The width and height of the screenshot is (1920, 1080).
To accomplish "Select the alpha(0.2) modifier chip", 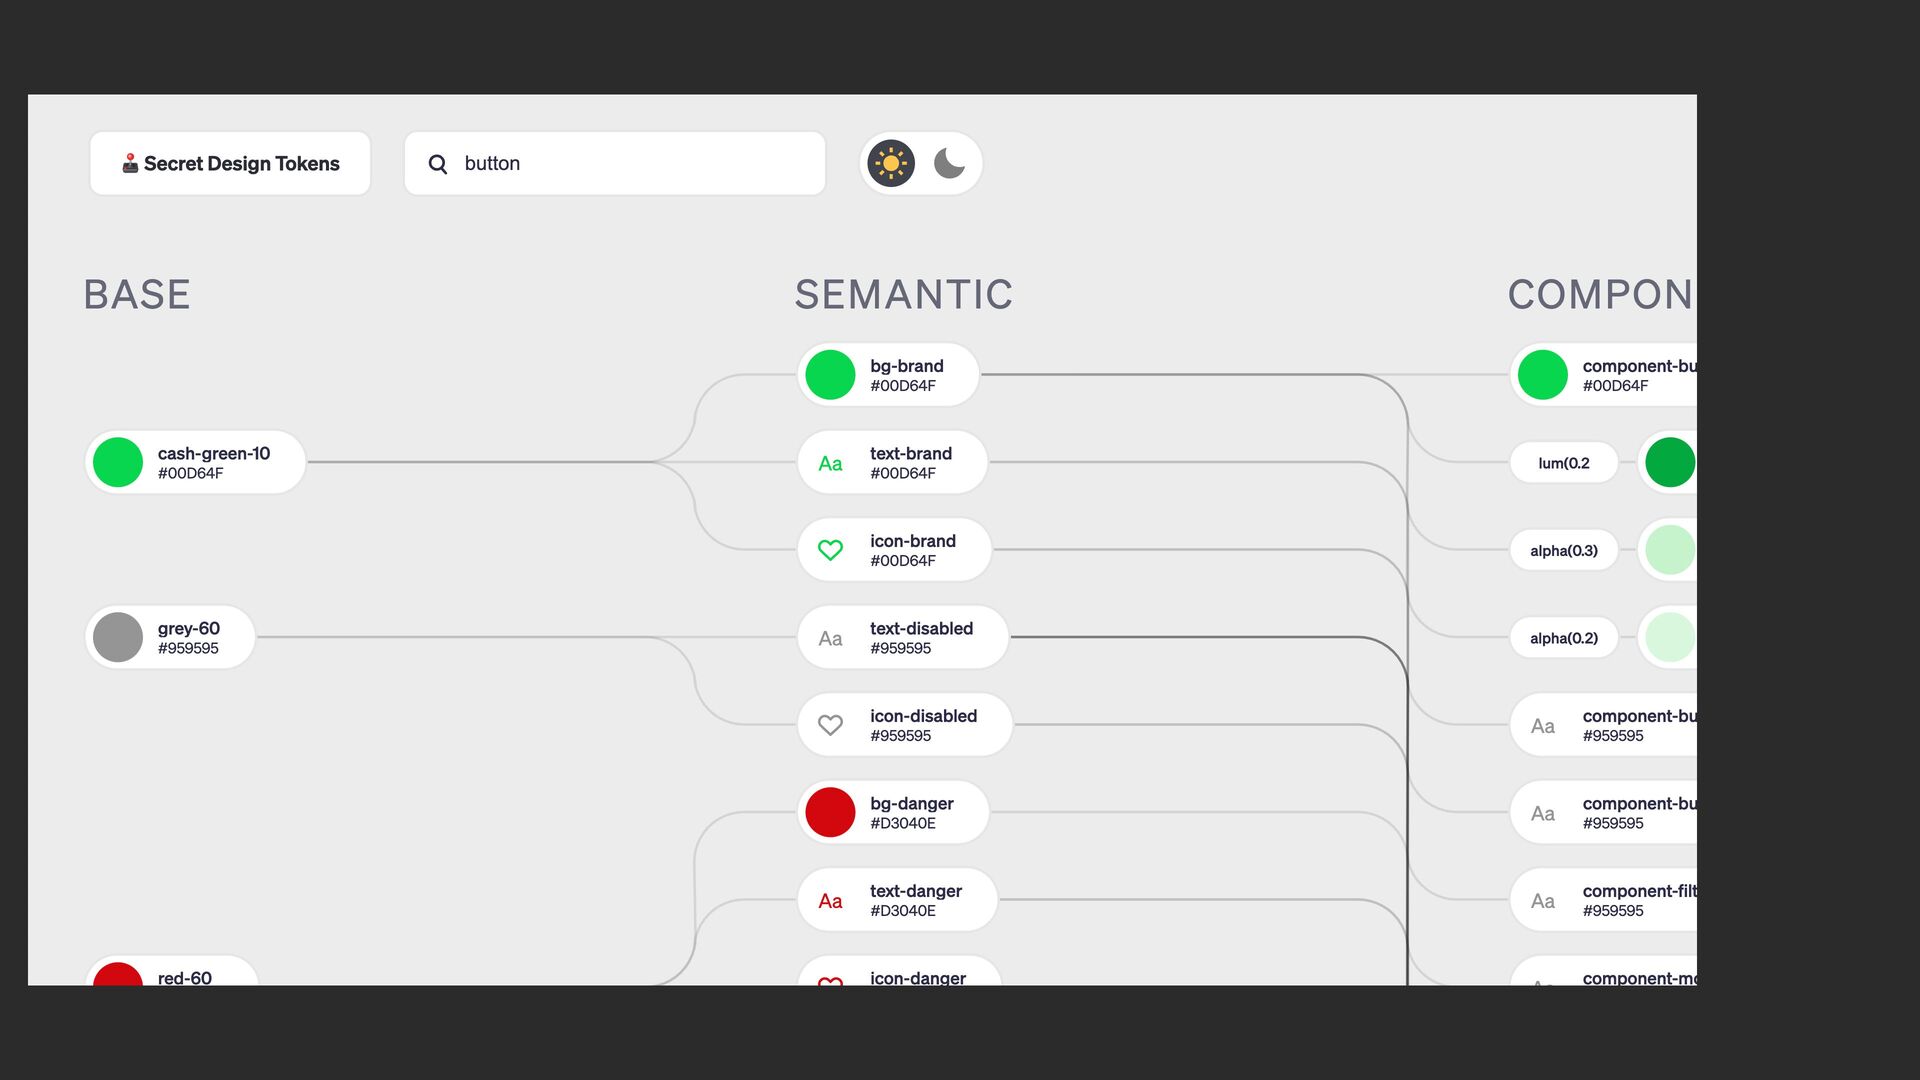I will [1563, 638].
